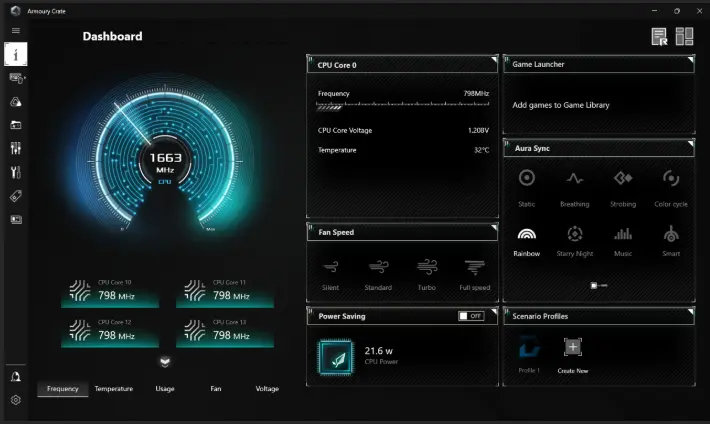The image size is (710, 424).
Task: Choose the Breathing lighting effect
Action: tap(574, 179)
